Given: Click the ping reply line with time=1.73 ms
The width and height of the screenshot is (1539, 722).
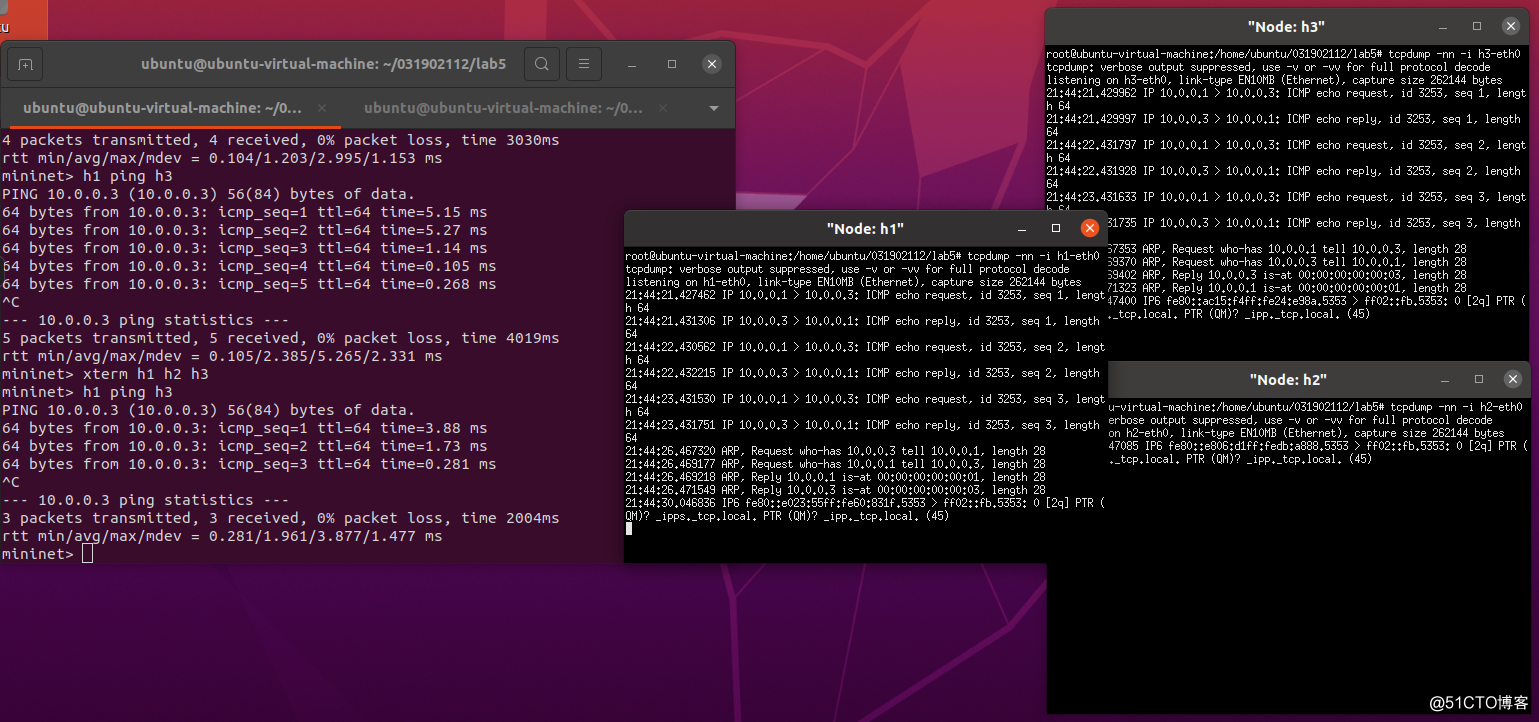Looking at the screenshot, I should [245, 446].
